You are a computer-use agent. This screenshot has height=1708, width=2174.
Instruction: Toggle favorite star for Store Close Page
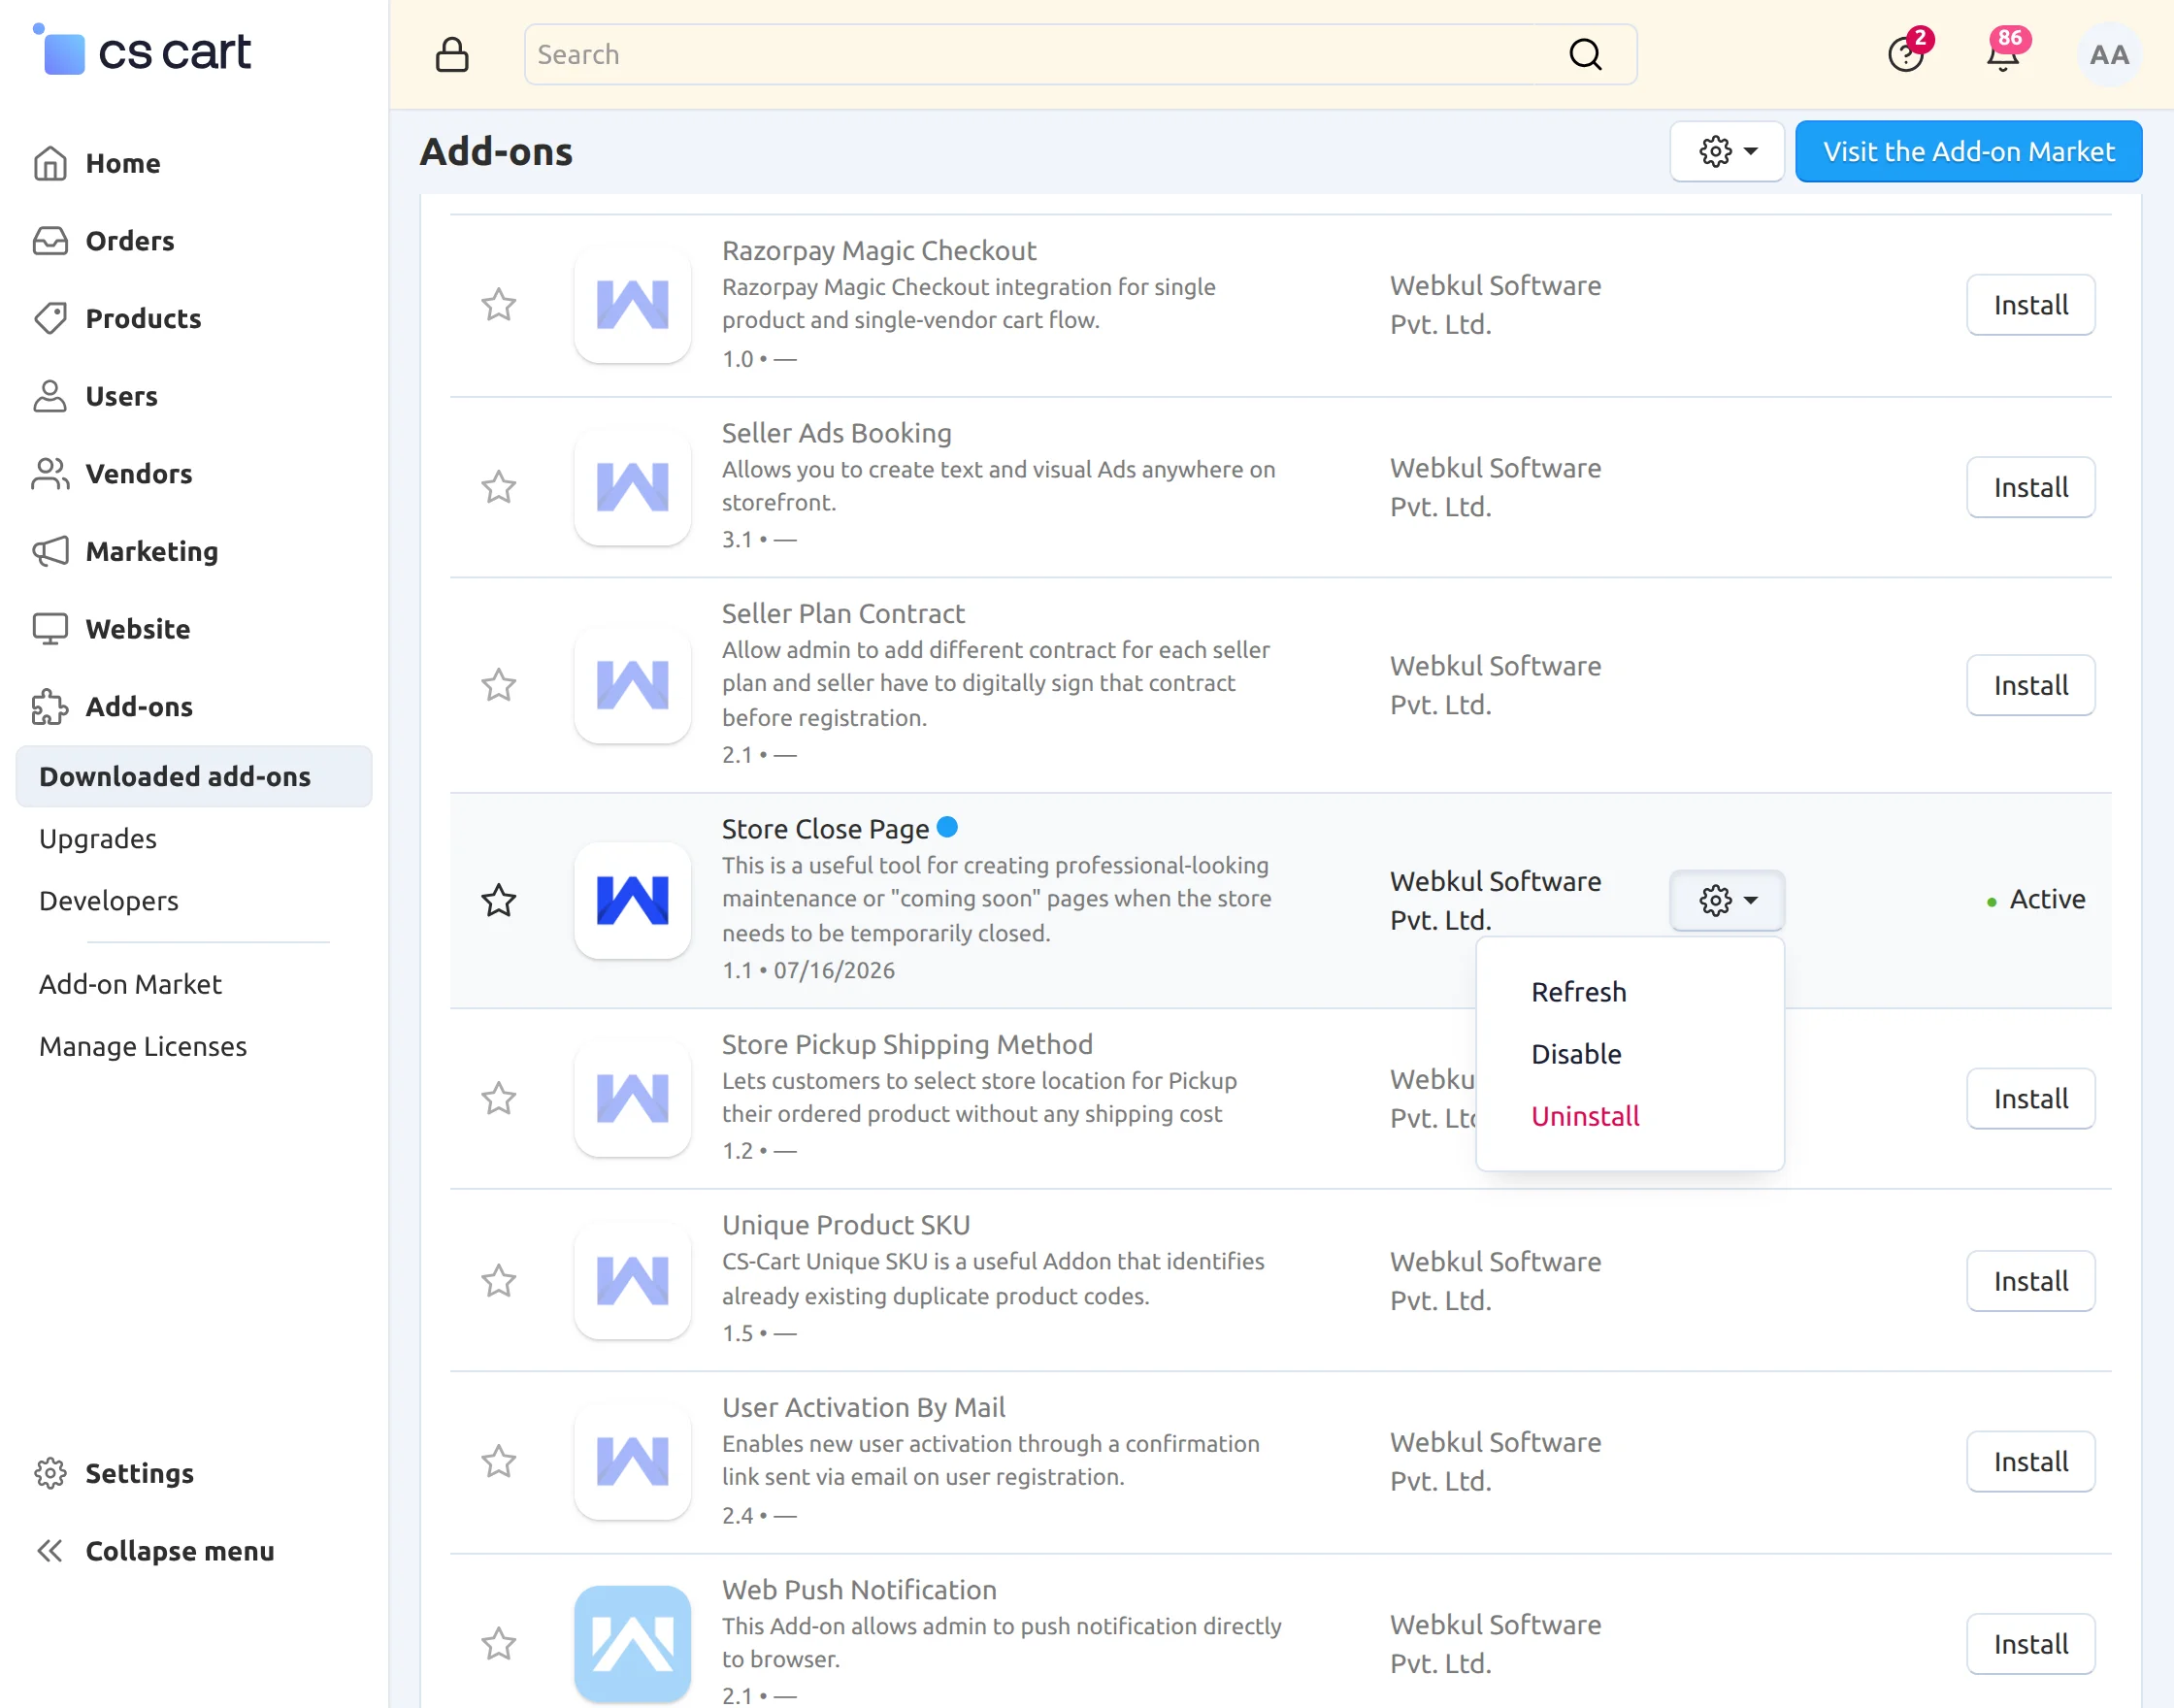pos(498,900)
